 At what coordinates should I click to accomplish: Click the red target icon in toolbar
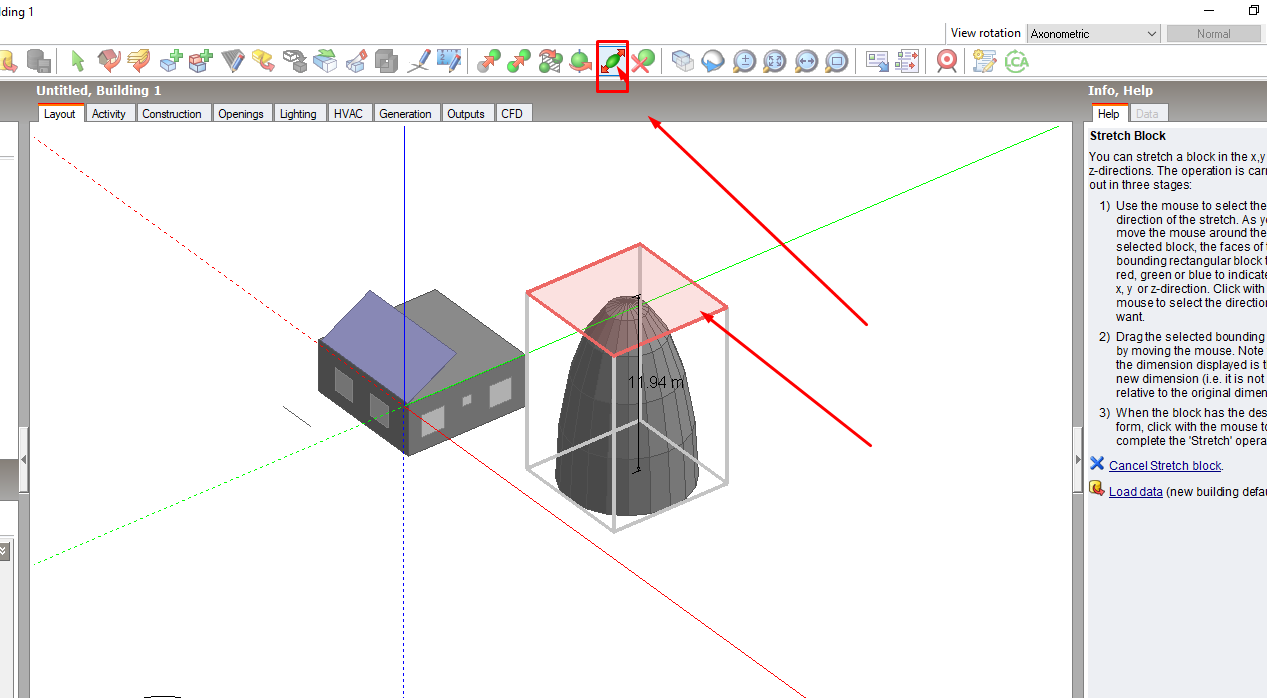pyautogui.click(x=946, y=61)
